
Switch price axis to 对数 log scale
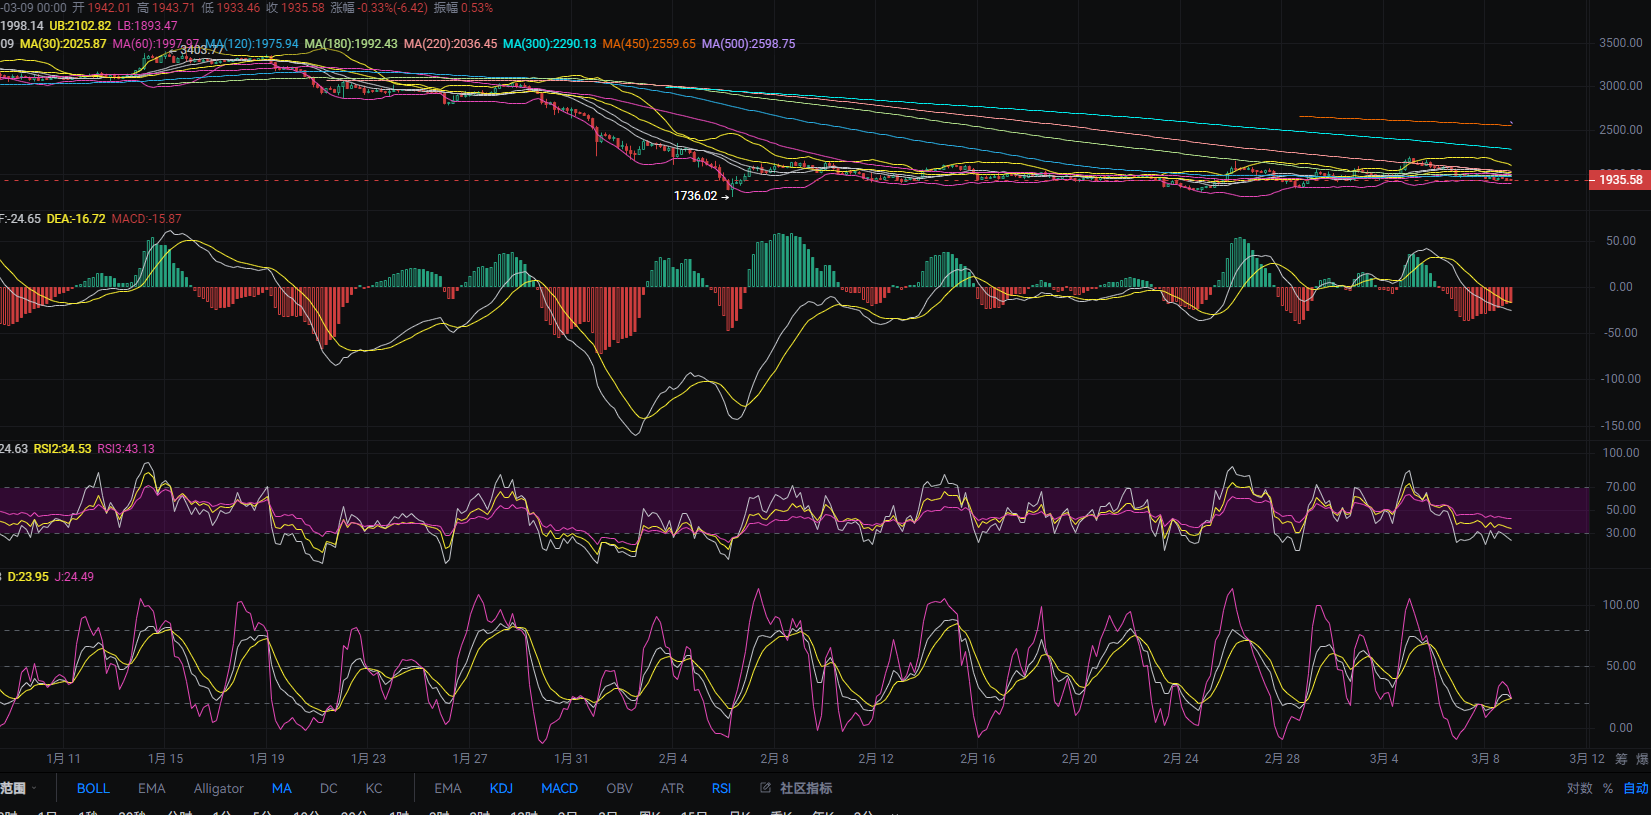pos(1579,788)
